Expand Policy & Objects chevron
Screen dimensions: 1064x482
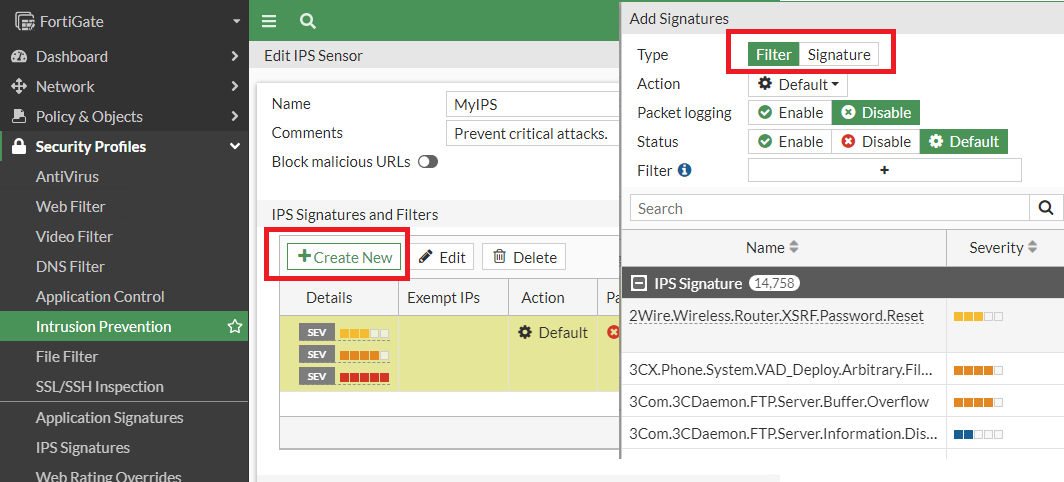[235, 116]
